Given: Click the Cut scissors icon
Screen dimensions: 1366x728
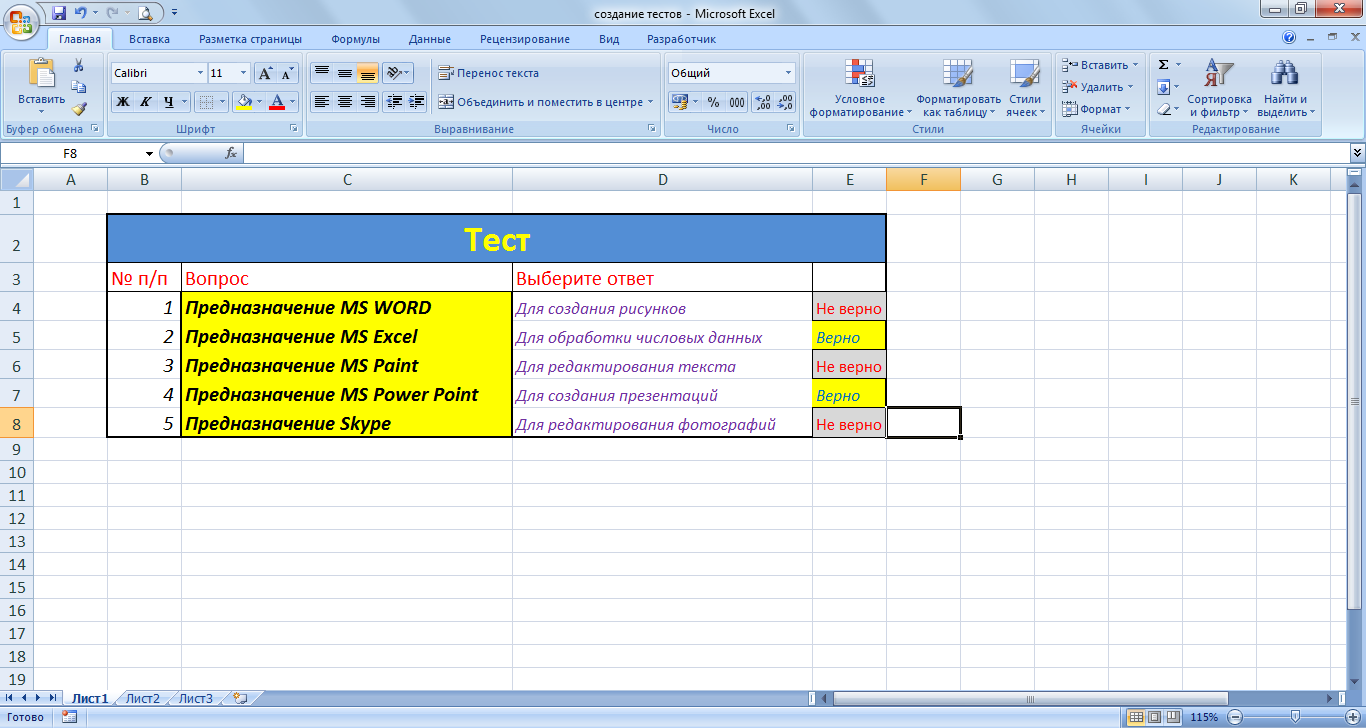Looking at the screenshot, I should coord(79,65).
